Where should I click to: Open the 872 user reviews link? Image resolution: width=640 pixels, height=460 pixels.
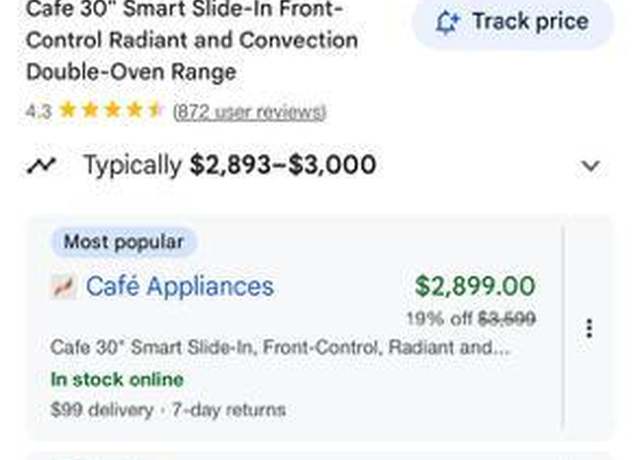tap(249, 111)
